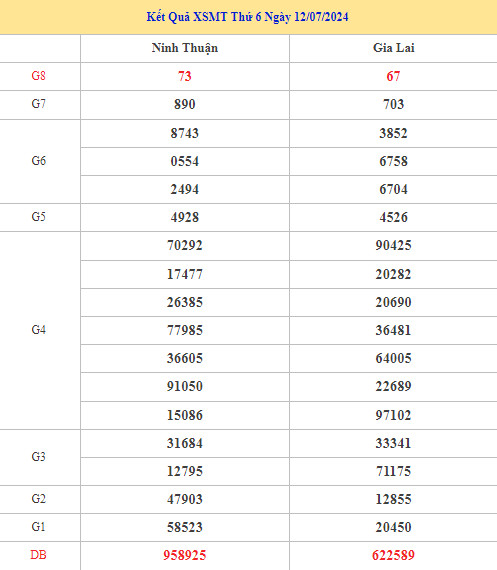This screenshot has width=497, height=570.
Task: Click the G8 row label
Action: pos(39,76)
